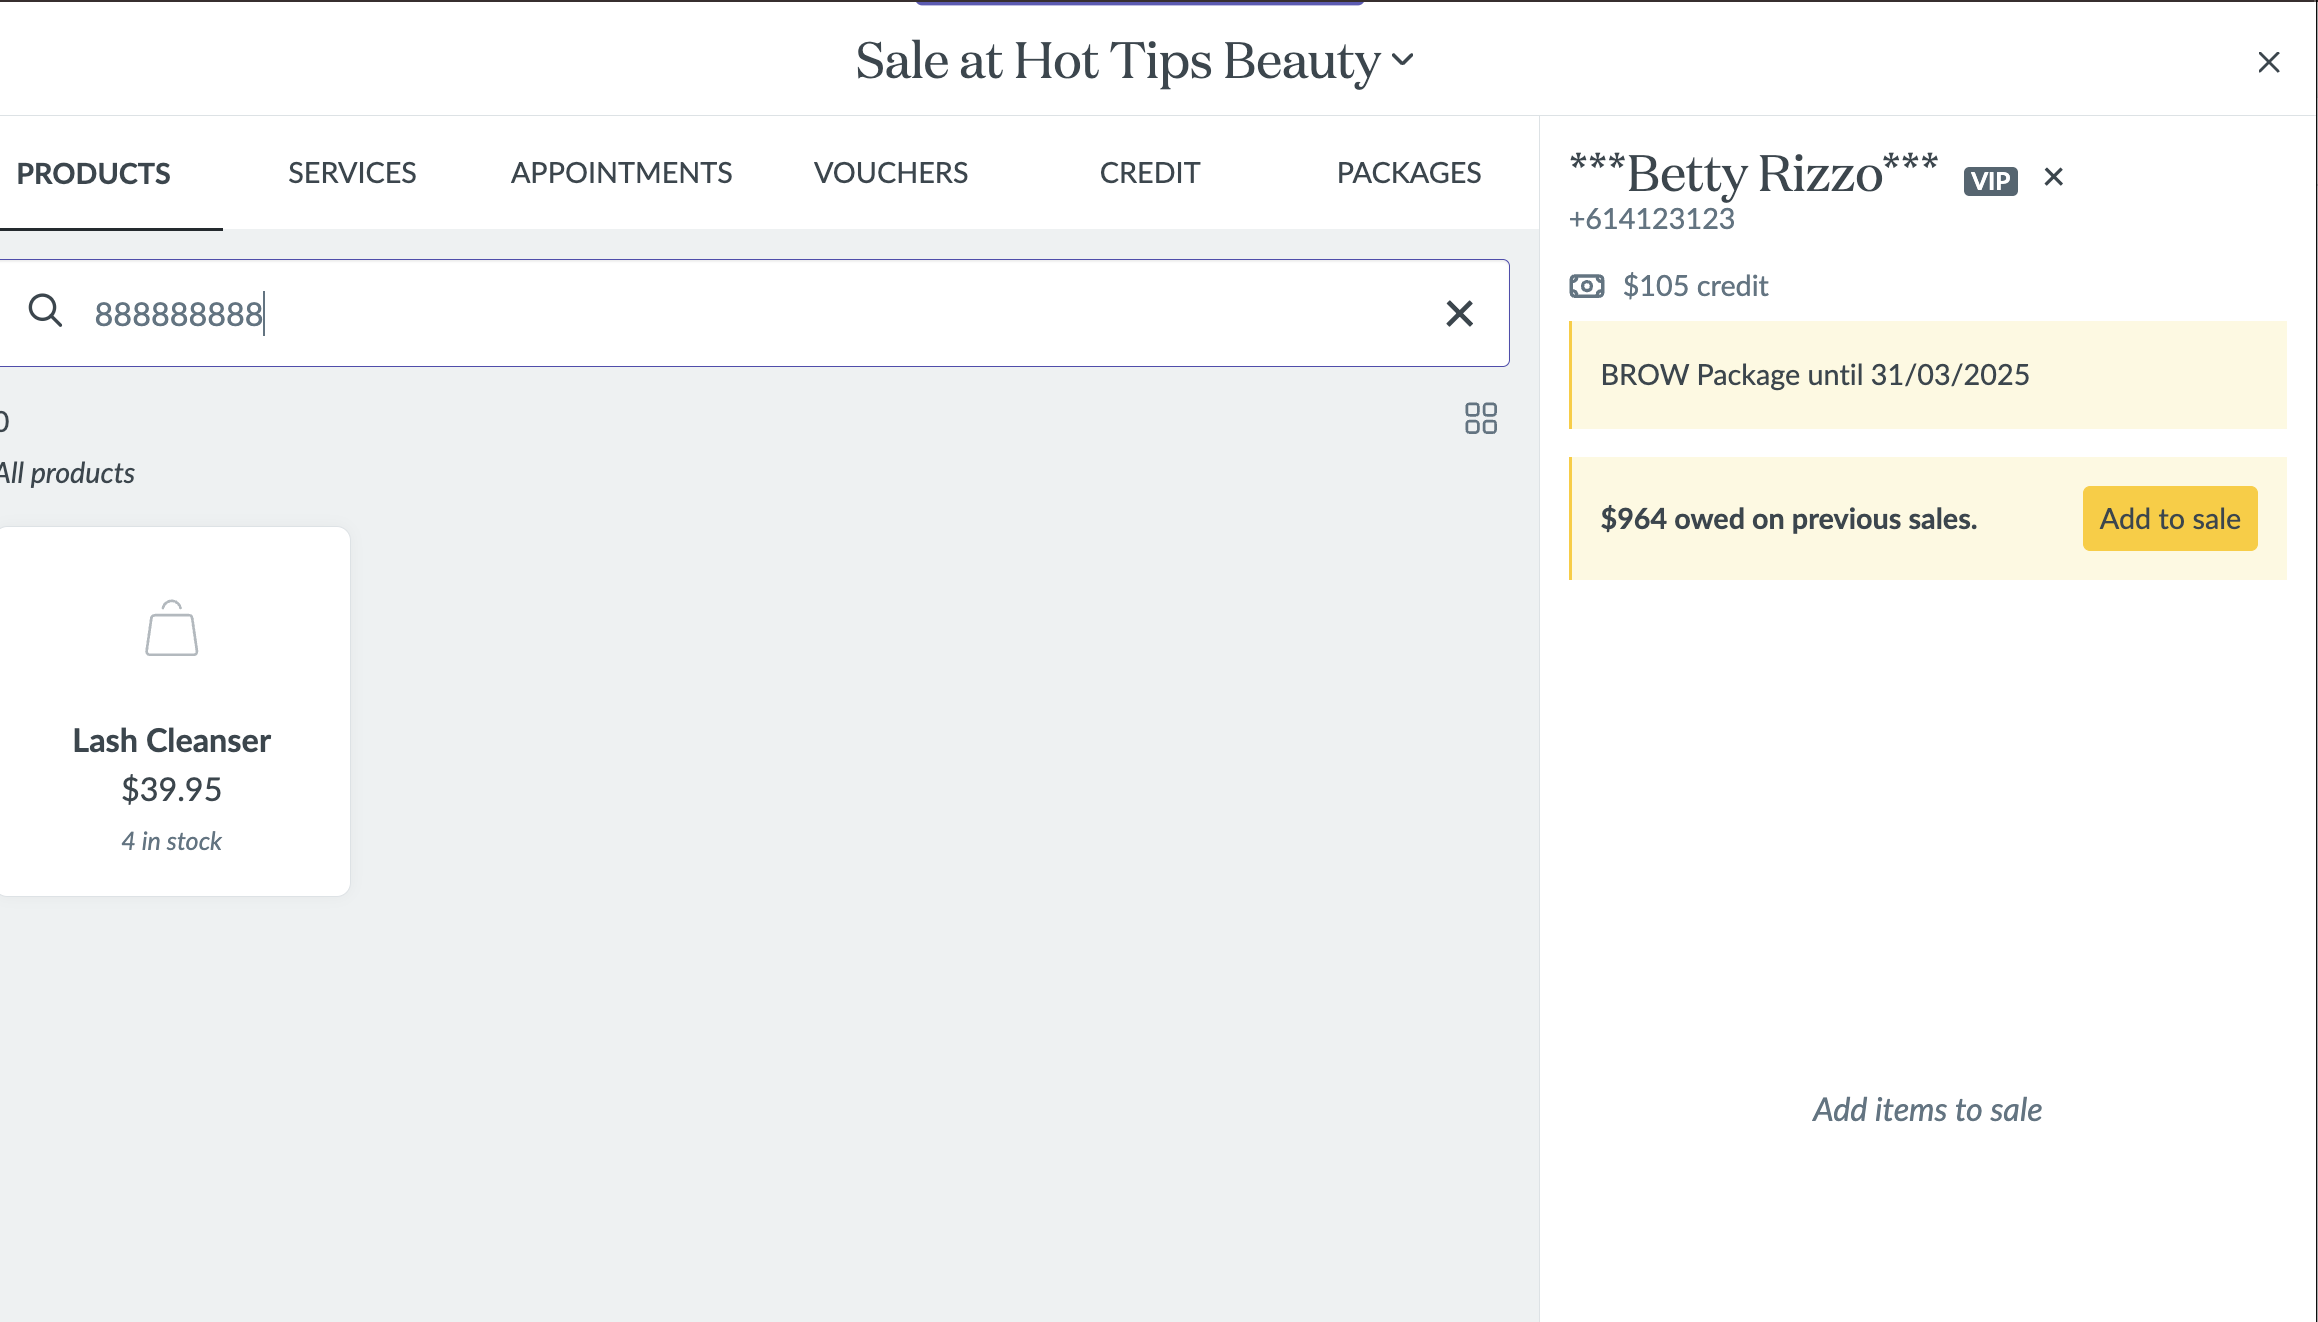Click the BROW Package until 31/03/2025 notice
Image resolution: width=2318 pixels, height=1322 pixels.
[x=1928, y=375]
